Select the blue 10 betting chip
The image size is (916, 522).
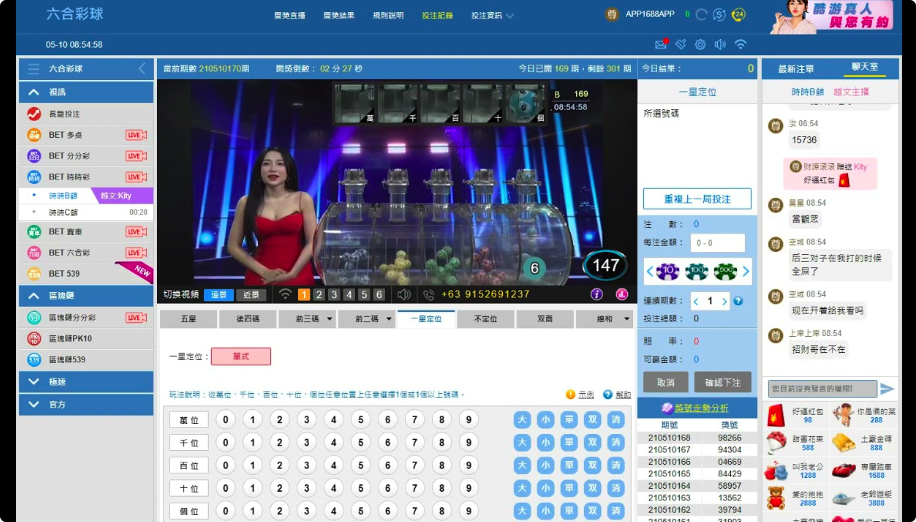668,271
